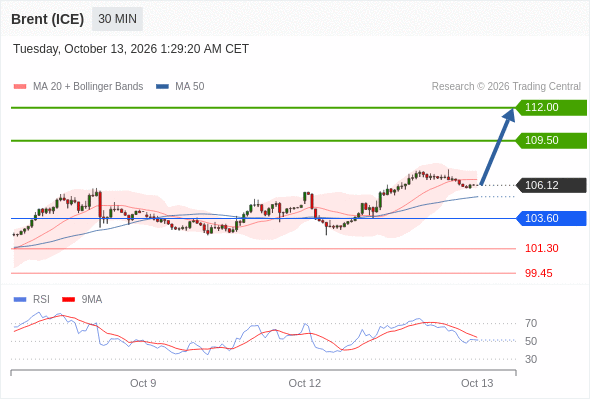Click the blue RSI legend swatch

[20, 300]
